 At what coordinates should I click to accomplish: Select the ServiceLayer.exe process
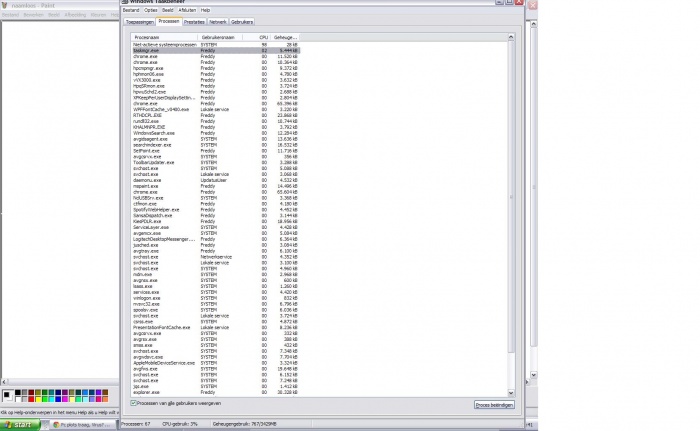click(x=216, y=227)
